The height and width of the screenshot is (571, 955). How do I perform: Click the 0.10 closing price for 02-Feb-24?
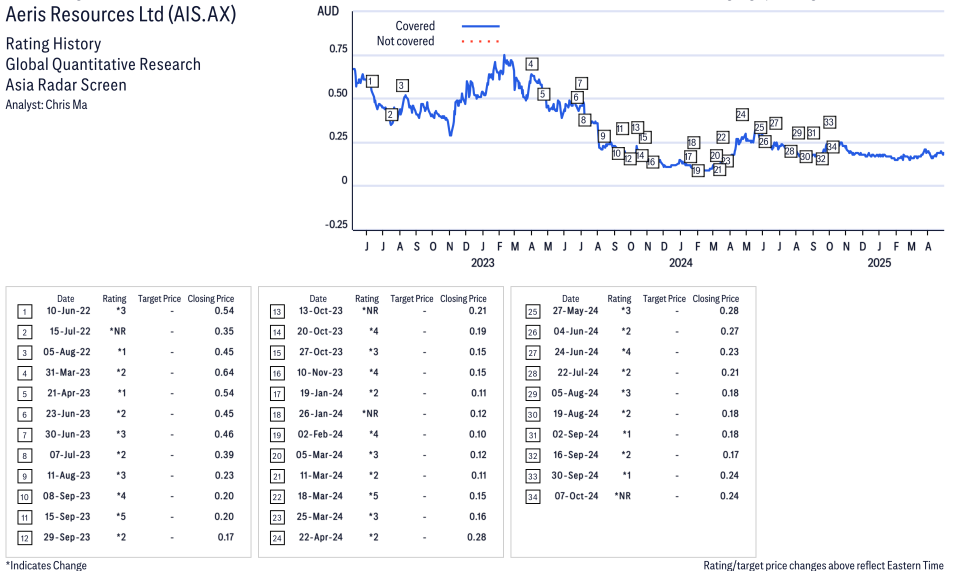tap(478, 435)
